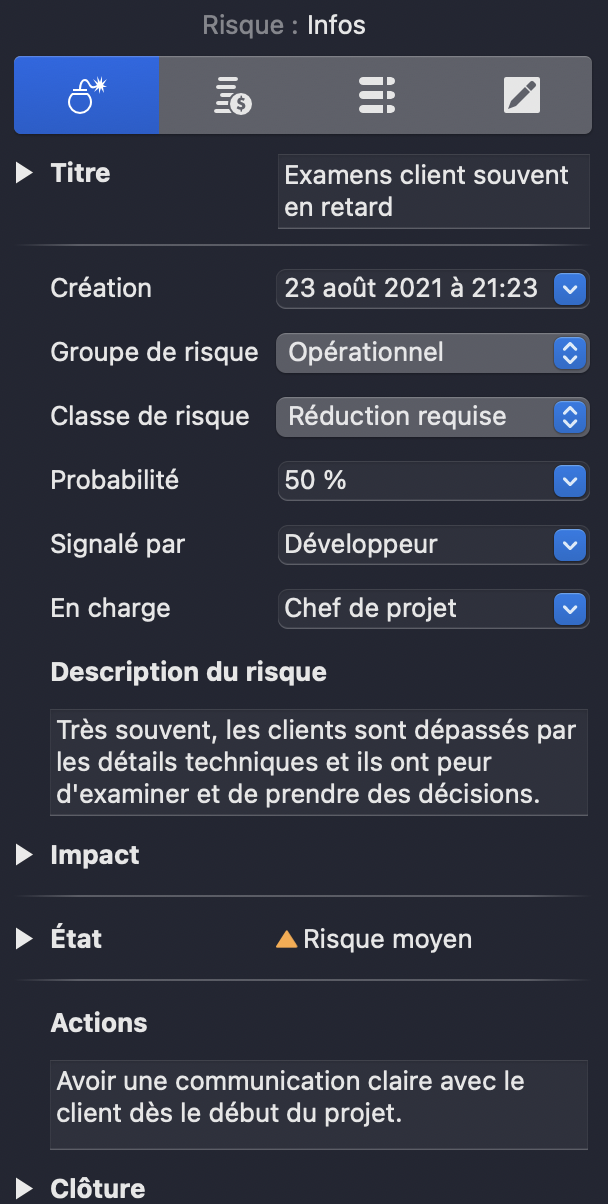Expand the Impact section
Viewport: 608px width, 1204px height.
[x=22, y=854]
